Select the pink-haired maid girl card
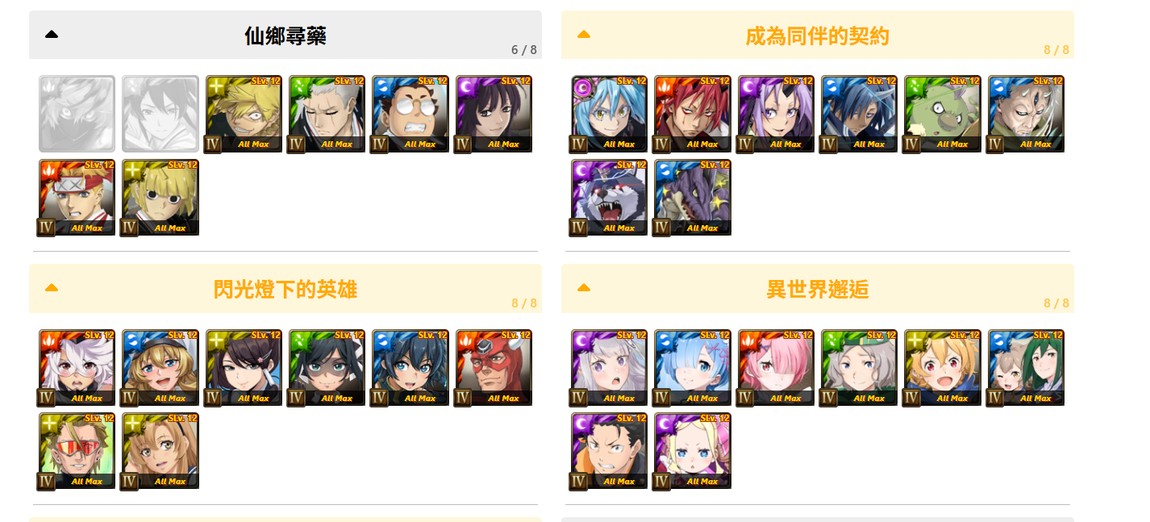 pos(776,368)
